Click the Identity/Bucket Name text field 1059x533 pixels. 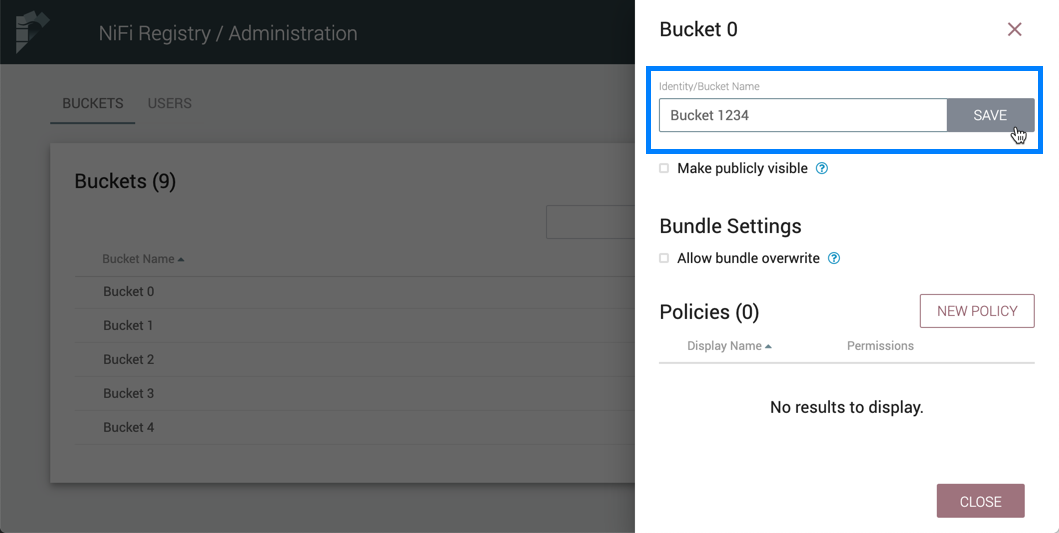point(802,115)
